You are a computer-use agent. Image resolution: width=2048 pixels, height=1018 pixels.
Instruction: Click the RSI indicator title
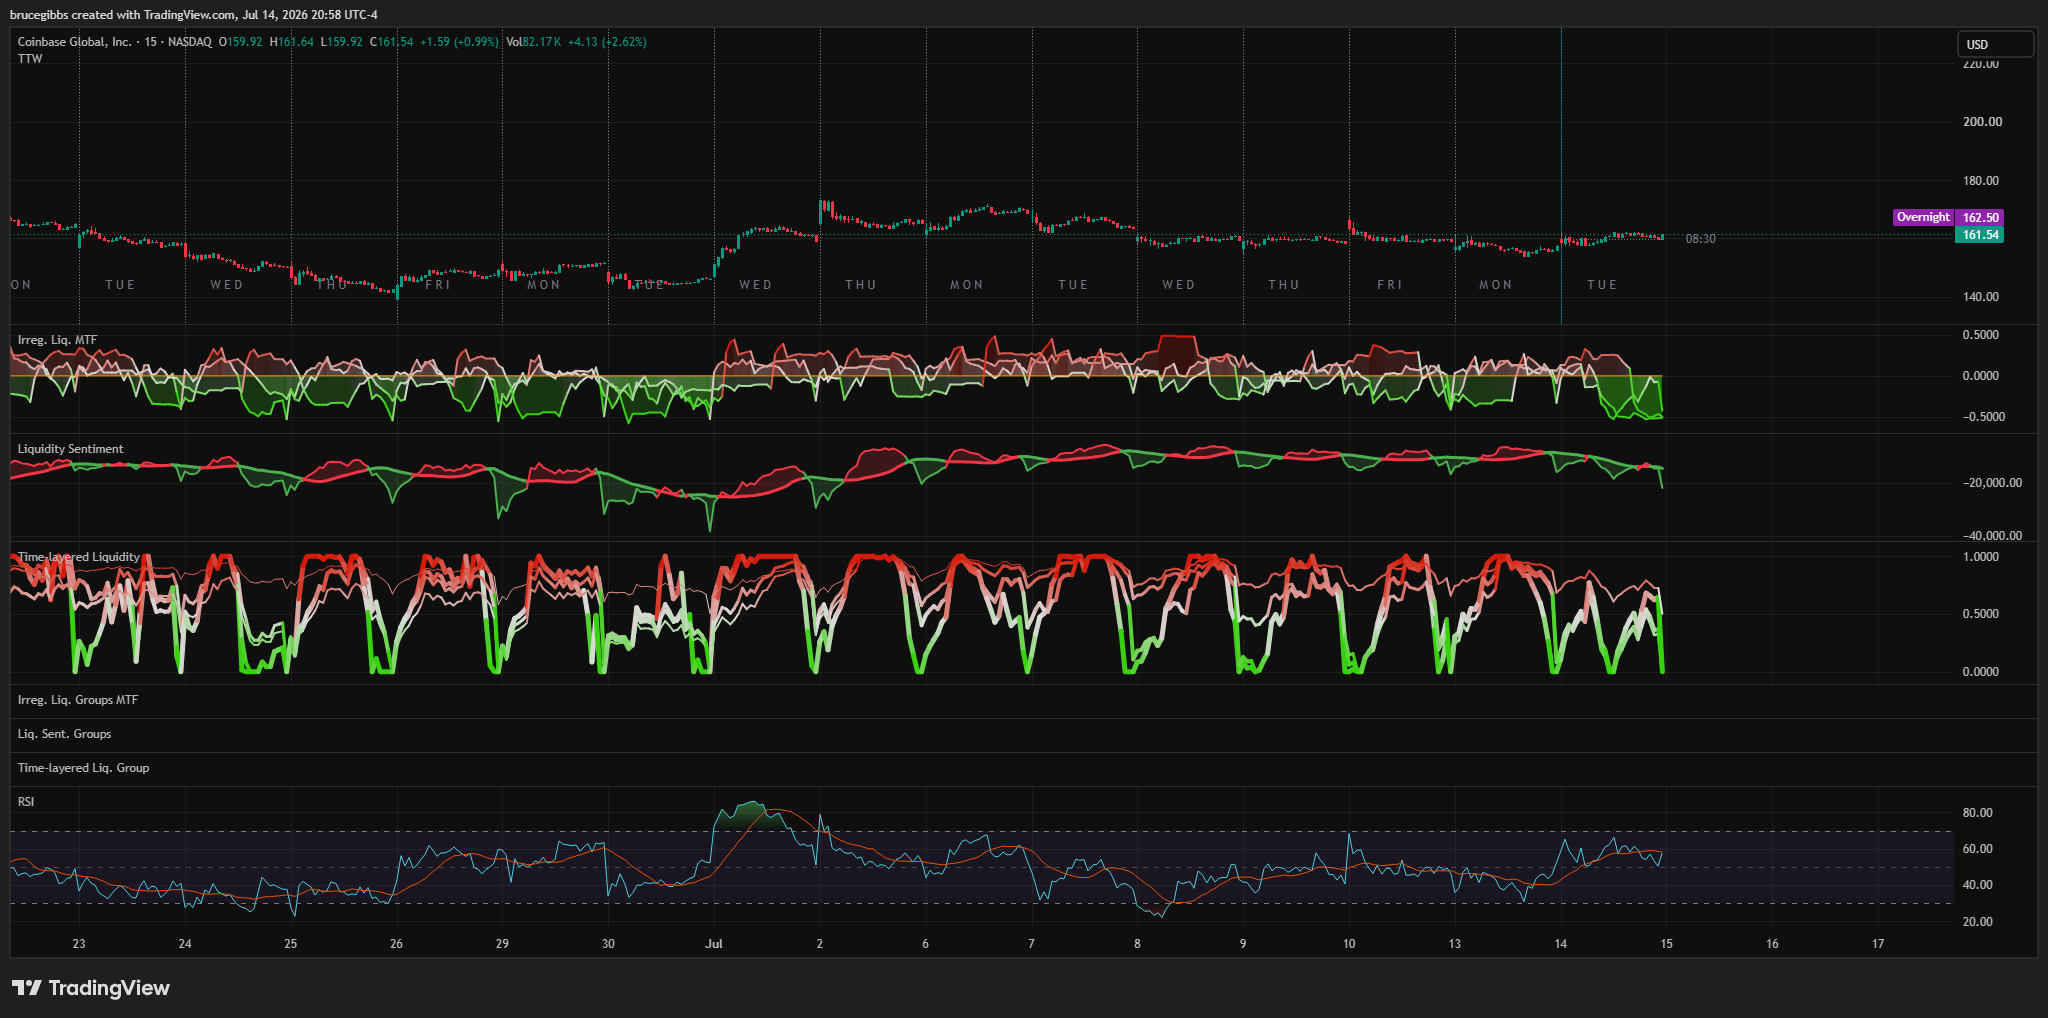[x=26, y=802]
